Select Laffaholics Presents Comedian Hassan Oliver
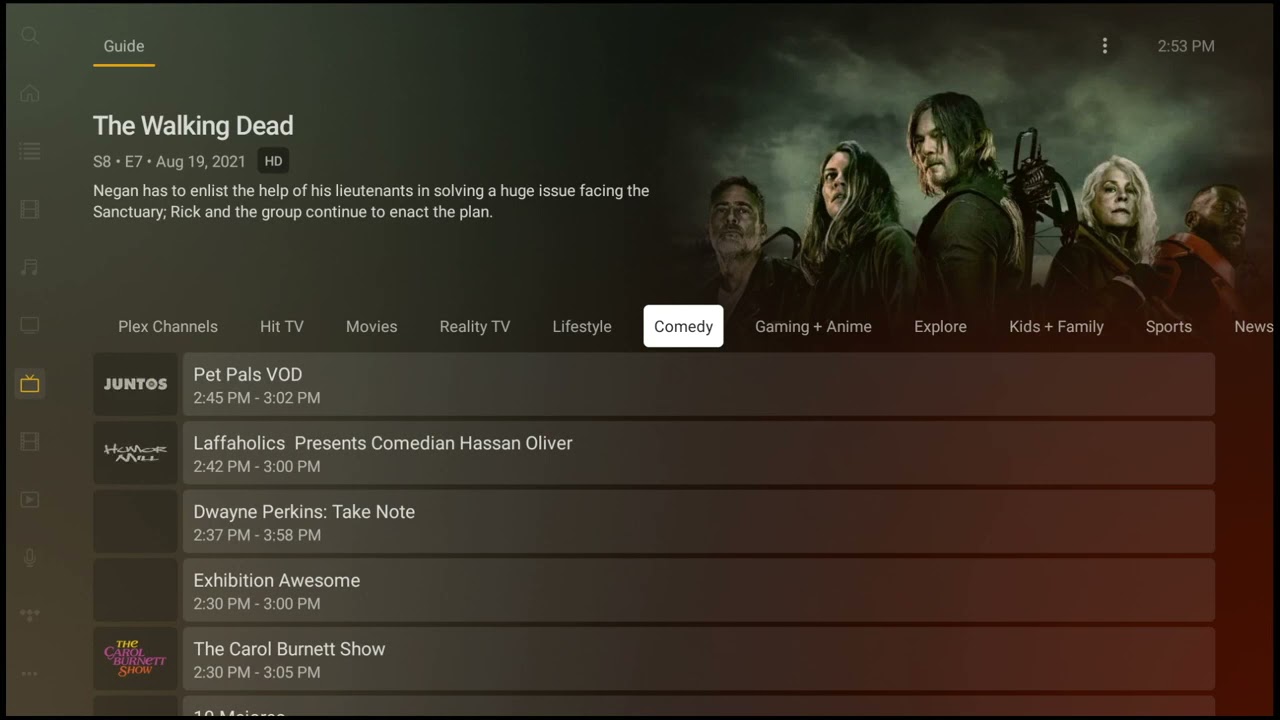 (698, 453)
